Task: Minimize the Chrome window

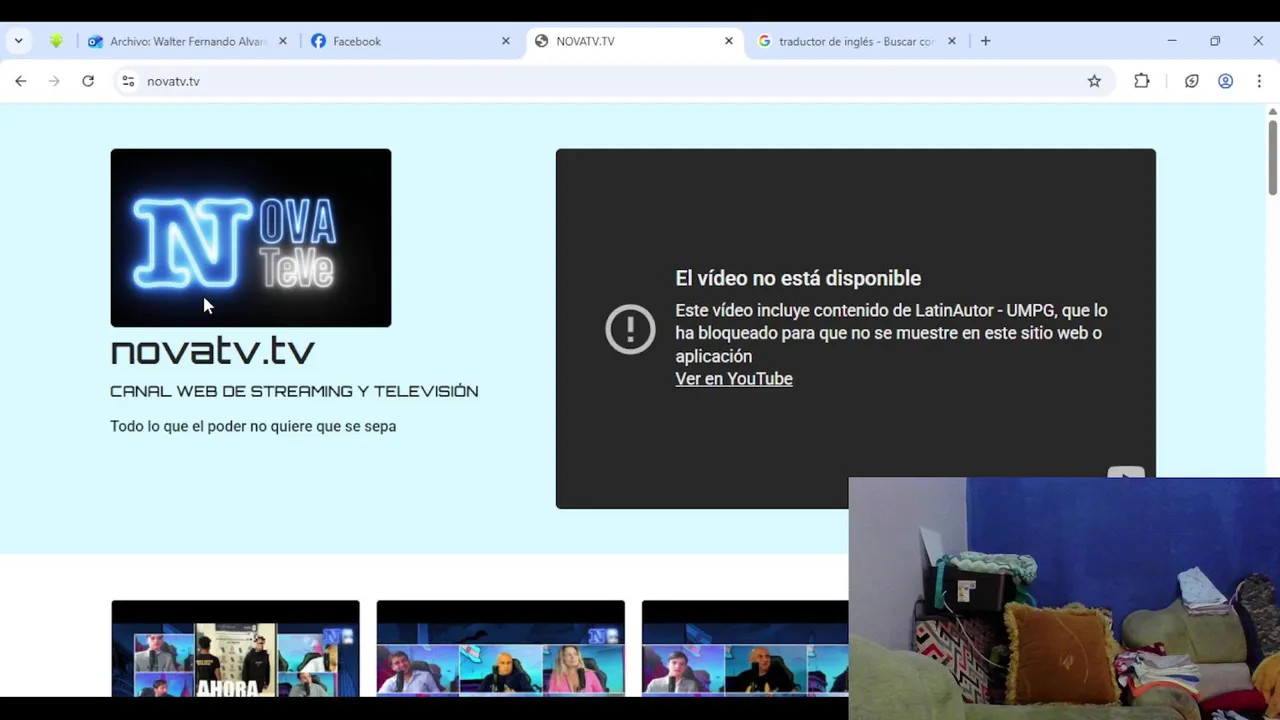Action: [1172, 41]
